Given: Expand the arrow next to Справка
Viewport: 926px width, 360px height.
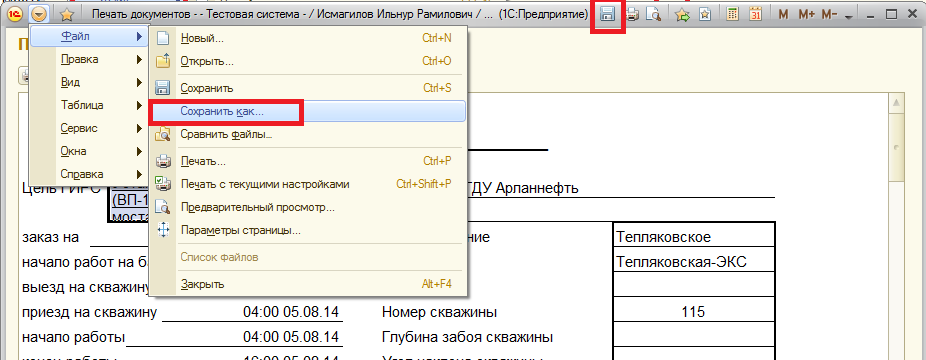Looking at the screenshot, I should tap(139, 174).
